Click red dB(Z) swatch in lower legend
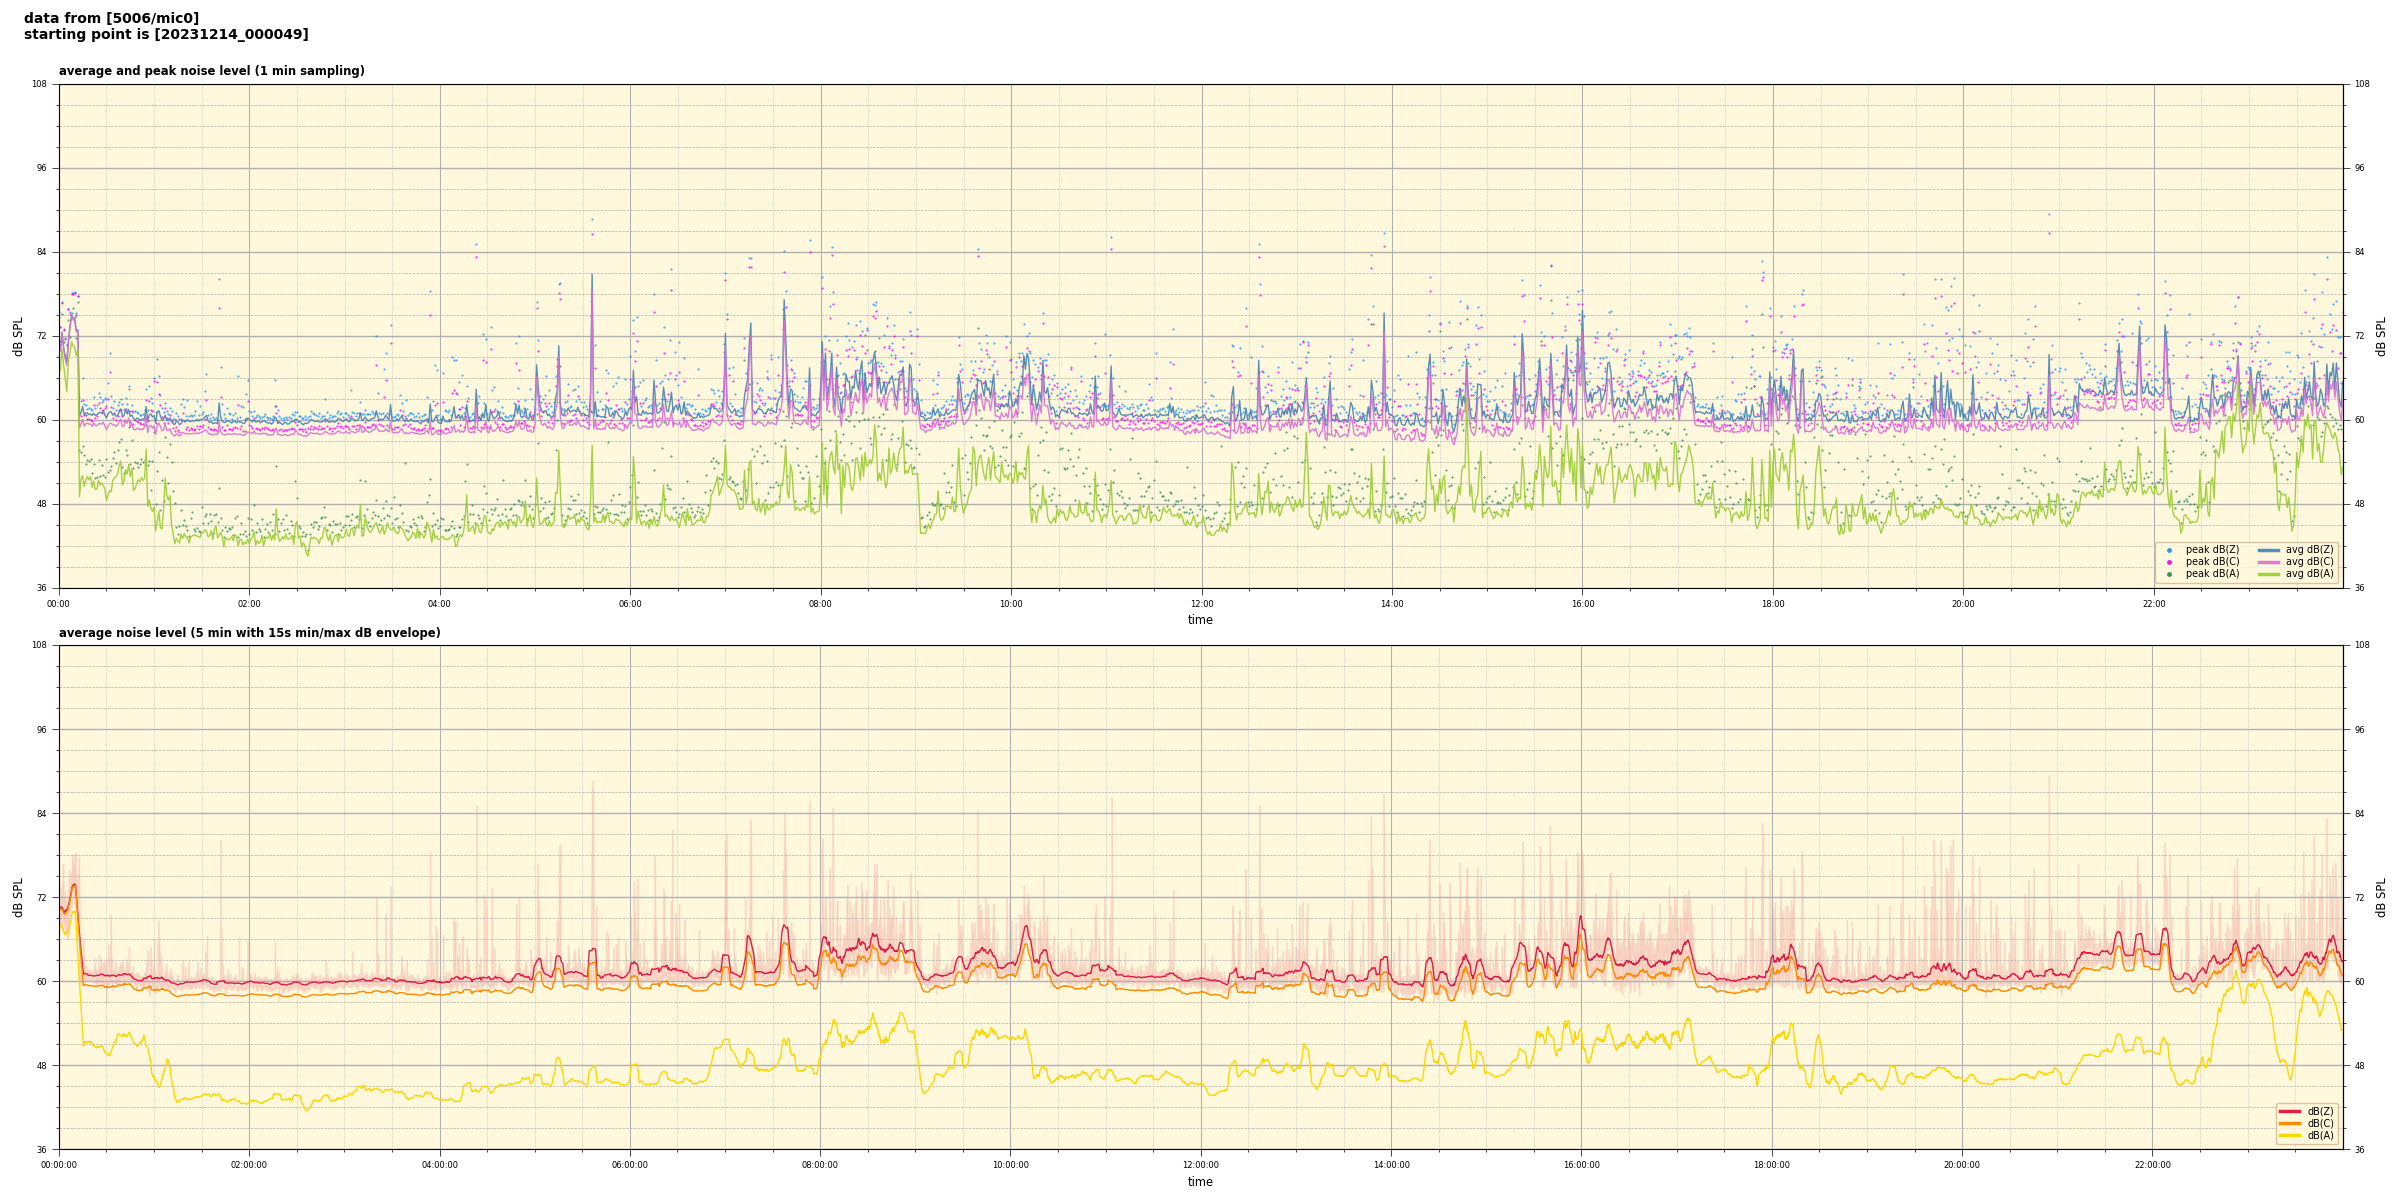2400x1200 pixels. (x=2290, y=1111)
